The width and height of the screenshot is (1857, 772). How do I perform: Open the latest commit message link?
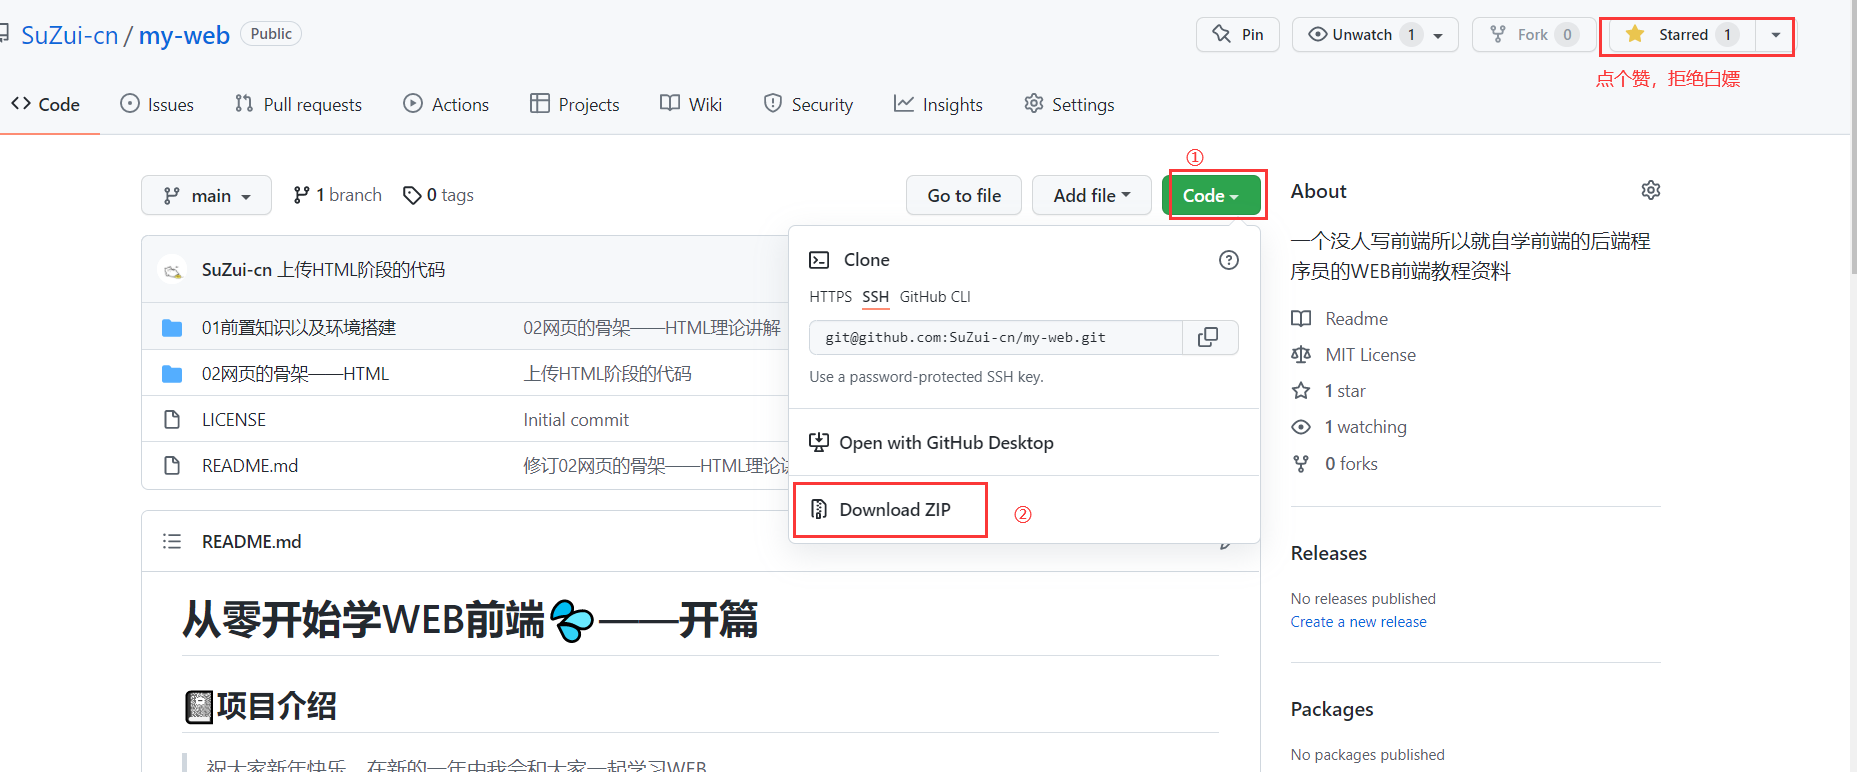point(361,270)
